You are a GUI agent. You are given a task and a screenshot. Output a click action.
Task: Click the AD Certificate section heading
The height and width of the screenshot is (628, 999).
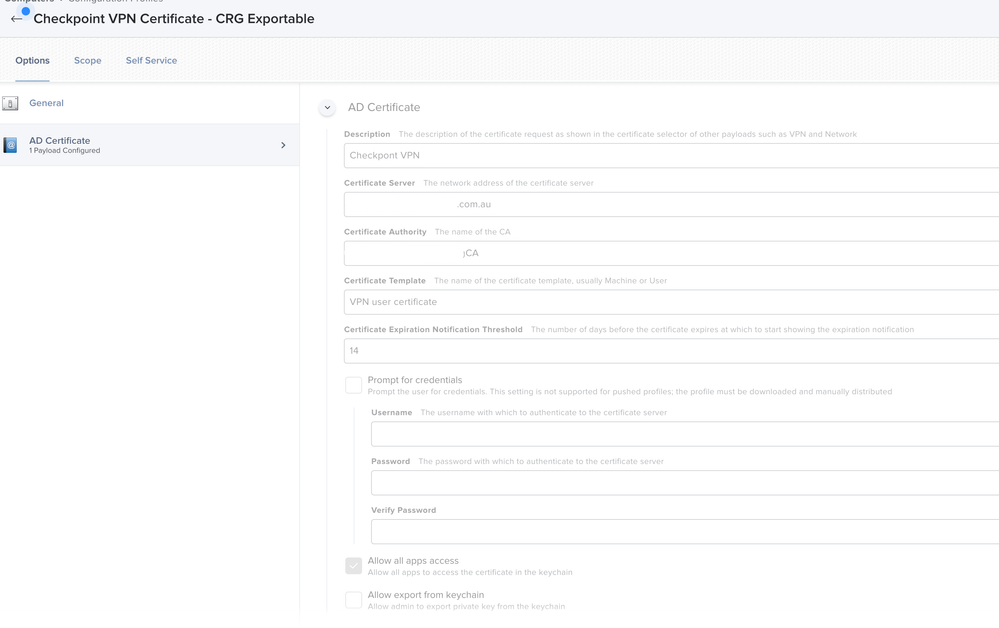[x=384, y=108]
